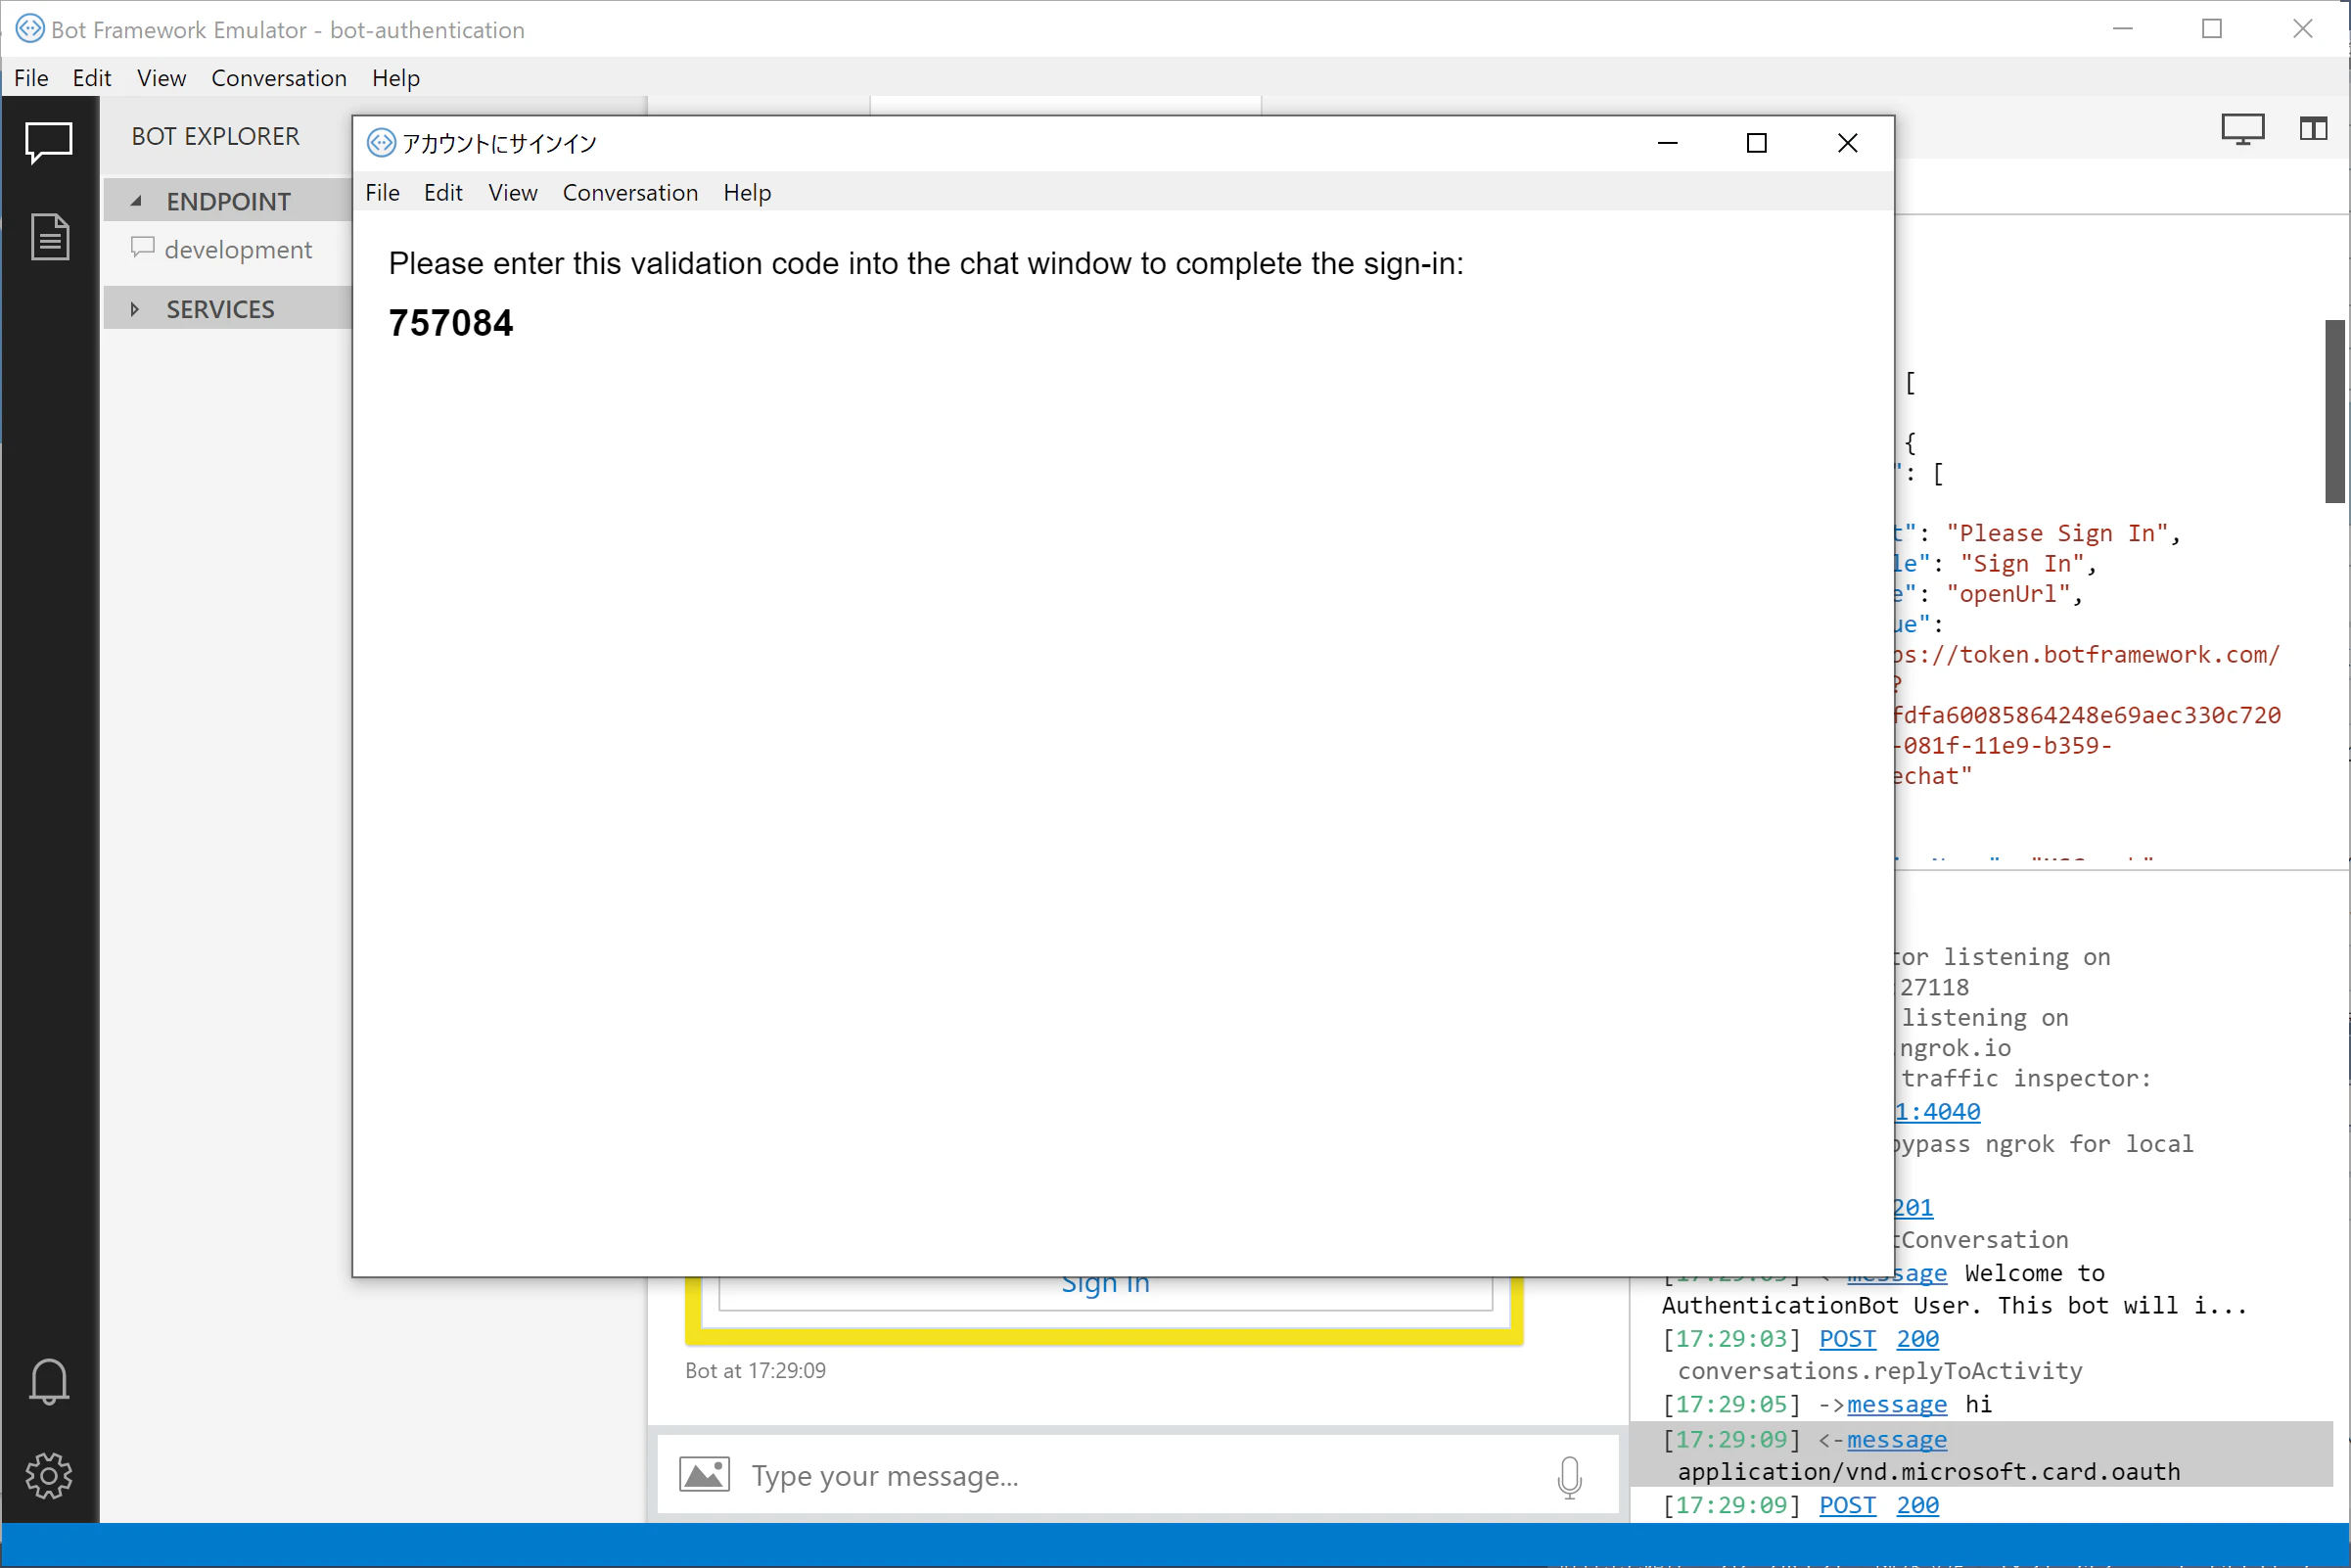Open the Bot Explorer chat icon
This screenshot has height=1568, width=2351.
[48, 142]
